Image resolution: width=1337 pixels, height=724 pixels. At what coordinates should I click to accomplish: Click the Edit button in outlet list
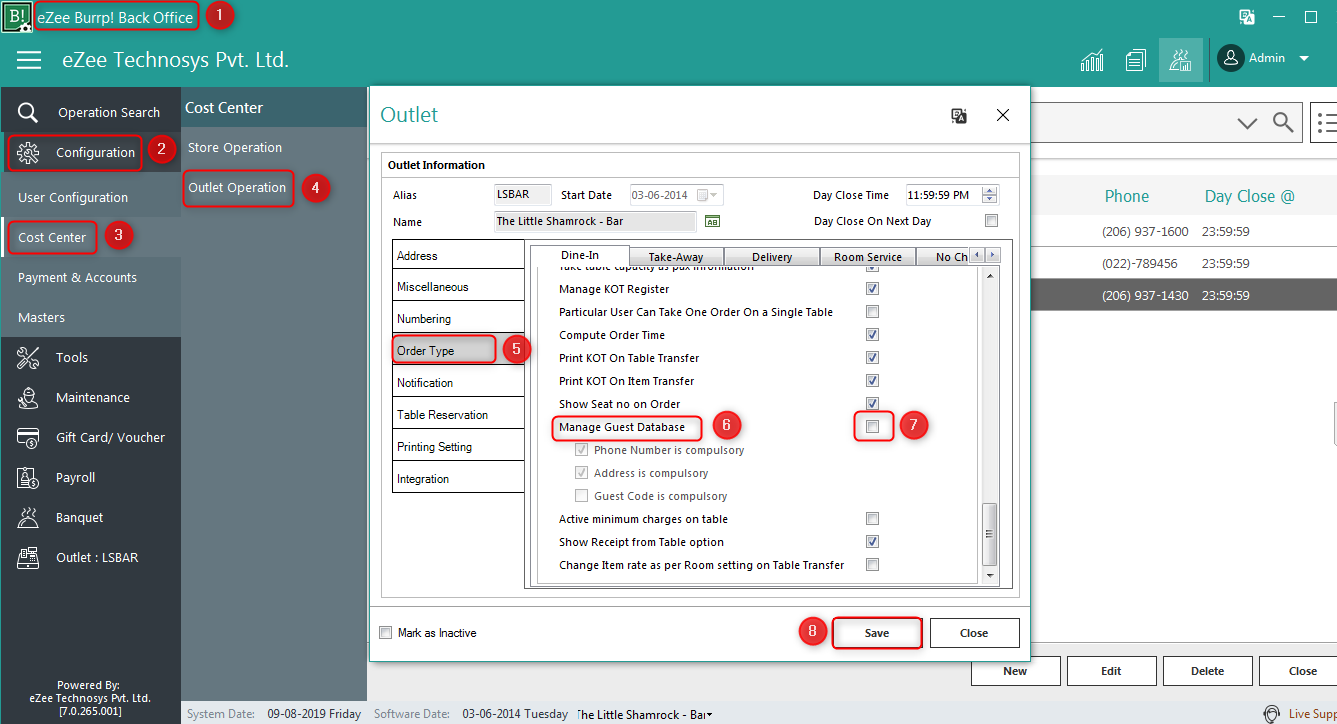(x=1111, y=671)
